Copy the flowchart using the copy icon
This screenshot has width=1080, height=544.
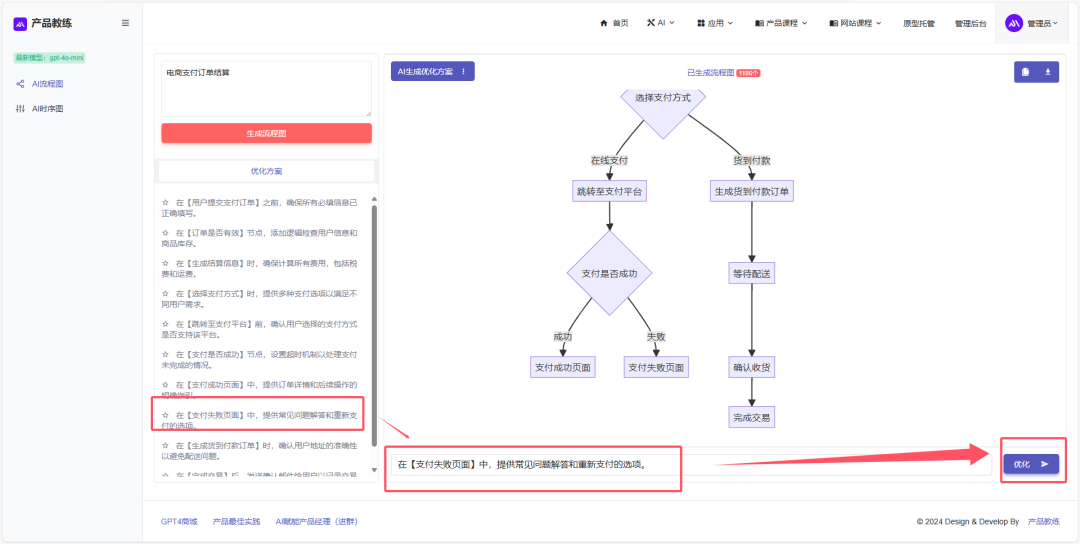1026,72
